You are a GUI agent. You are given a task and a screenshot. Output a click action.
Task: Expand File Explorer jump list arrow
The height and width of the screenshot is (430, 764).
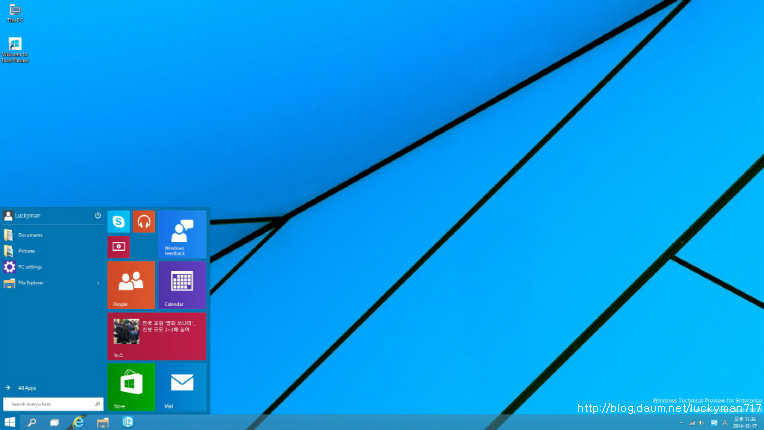[98, 283]
